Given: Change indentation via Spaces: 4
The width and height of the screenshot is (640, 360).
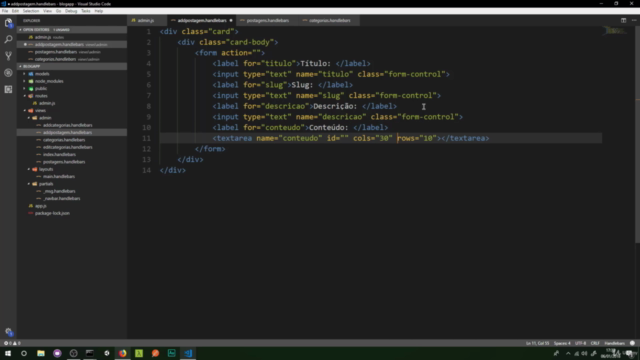Looking at the screenshot, I should [562, 343].
